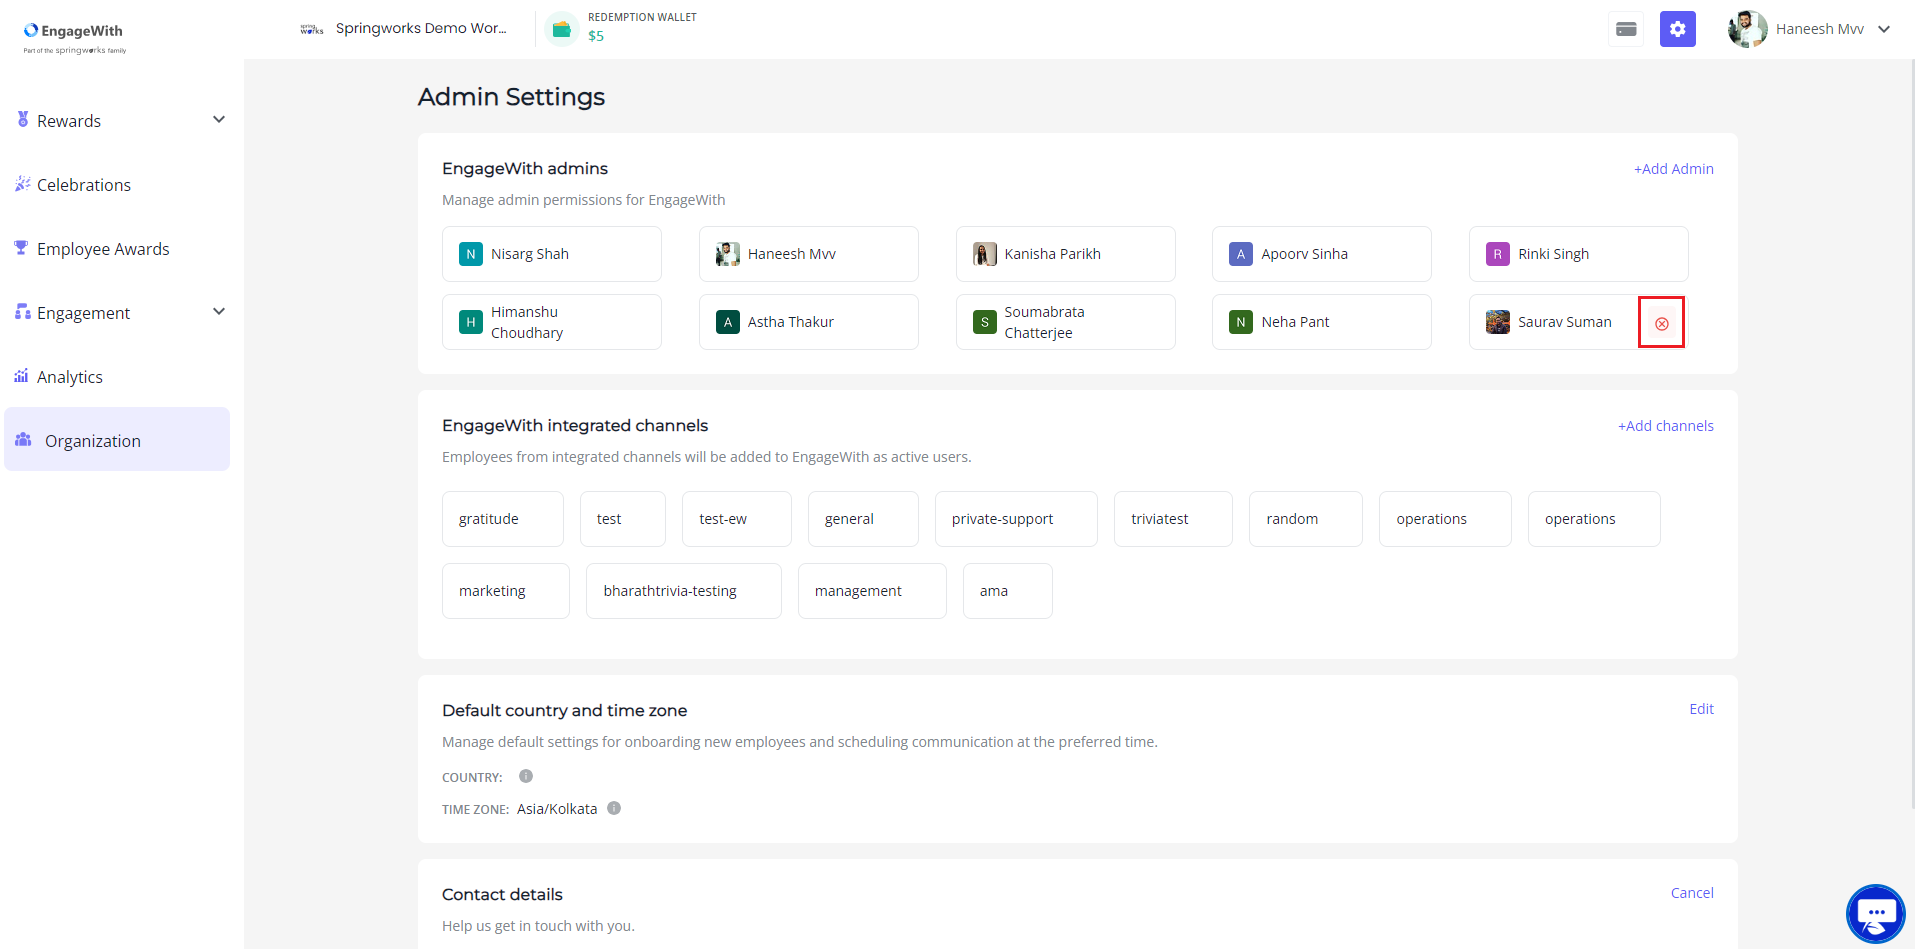Click the +Add channels link
This screenshot has width=1915, height=949.
pyautogui.click(x=1665, y=426)
